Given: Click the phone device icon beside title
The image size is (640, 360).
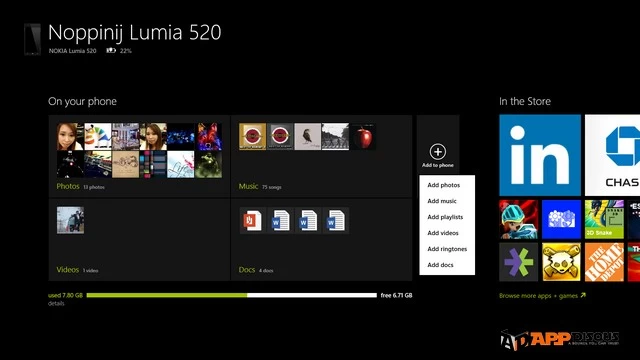Looking at the screenshot, I should tap(32, 39).
